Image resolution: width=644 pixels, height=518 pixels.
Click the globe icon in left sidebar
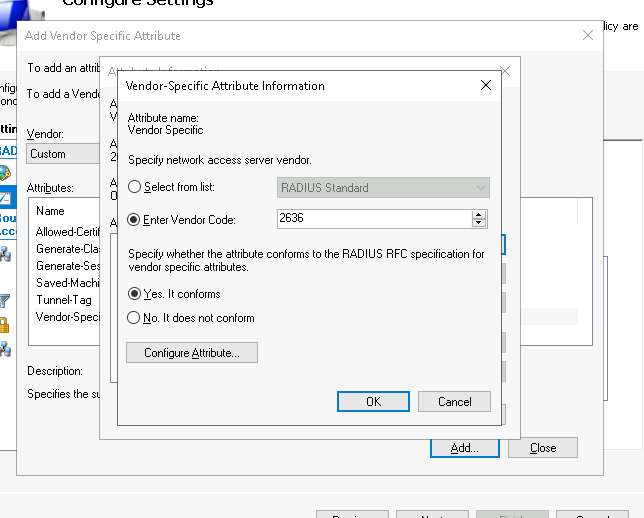[5, 173]
